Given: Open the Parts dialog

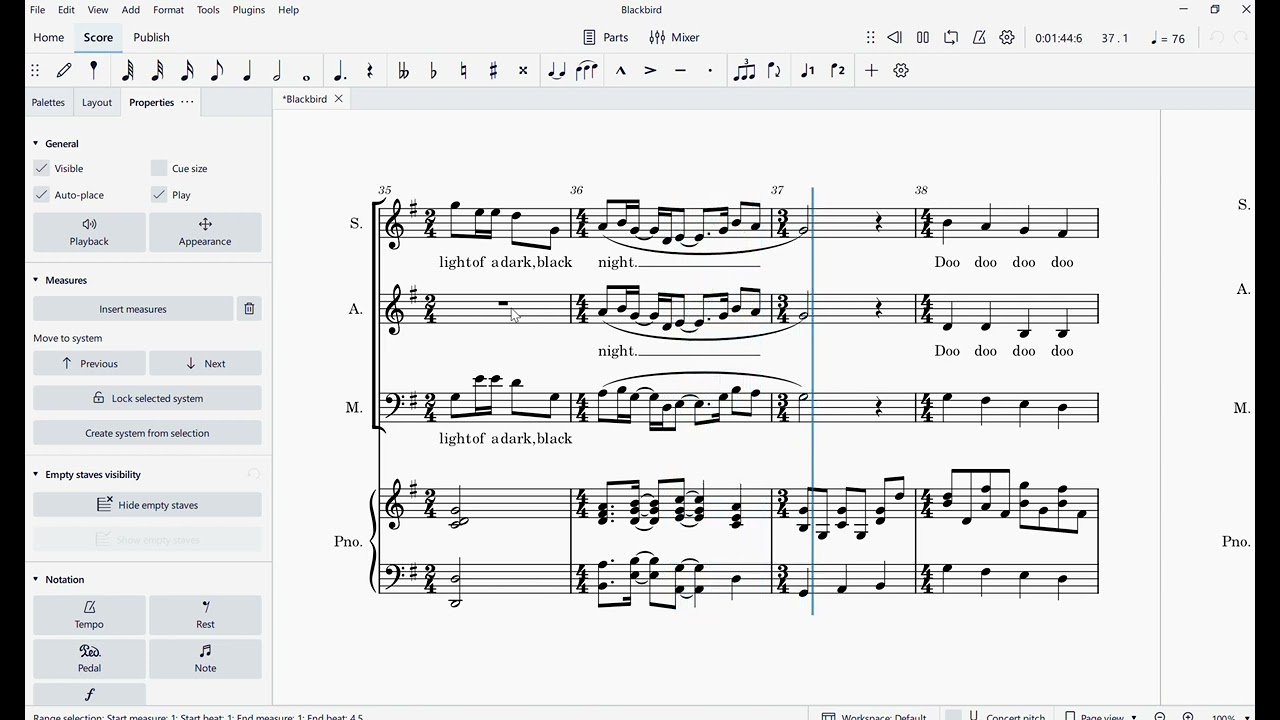Looking at the screenshot, I should click(x=606, y=38).
